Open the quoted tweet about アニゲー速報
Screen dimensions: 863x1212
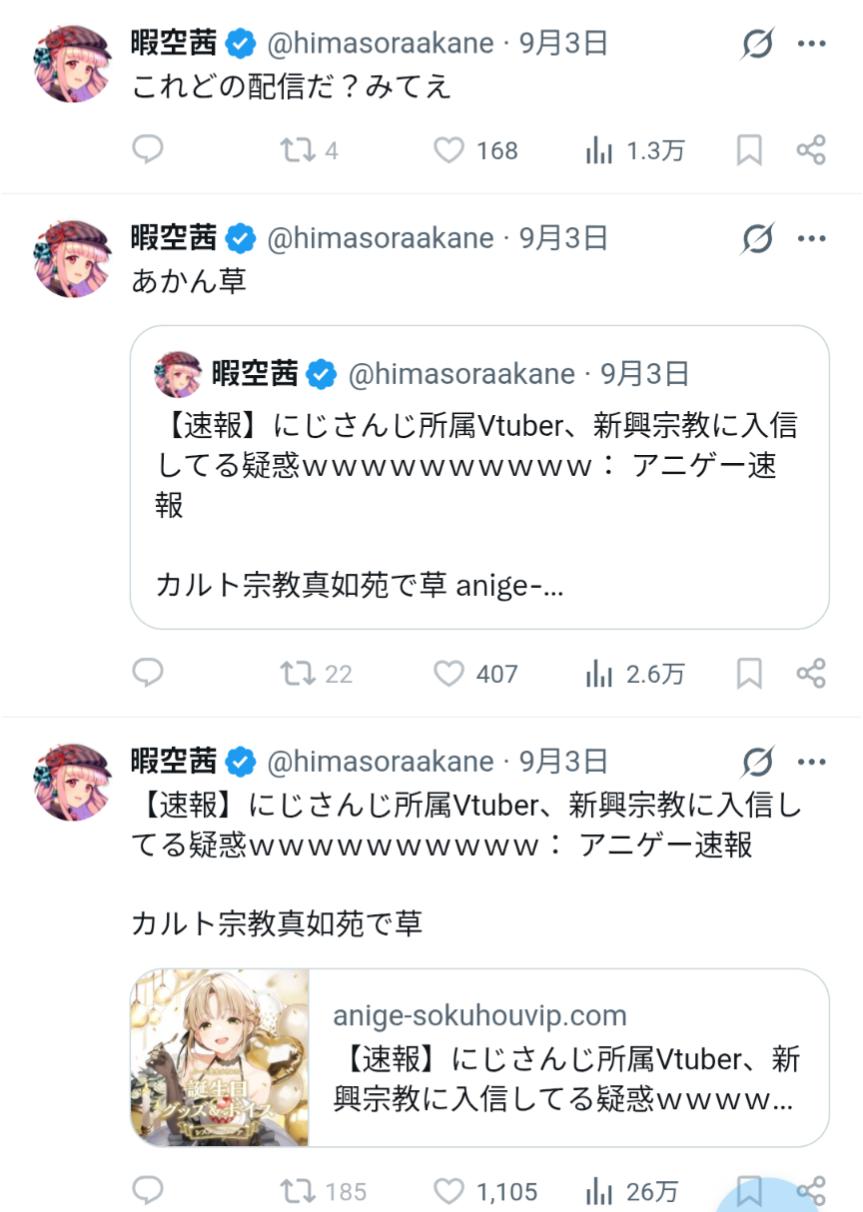tap(480, 477)
